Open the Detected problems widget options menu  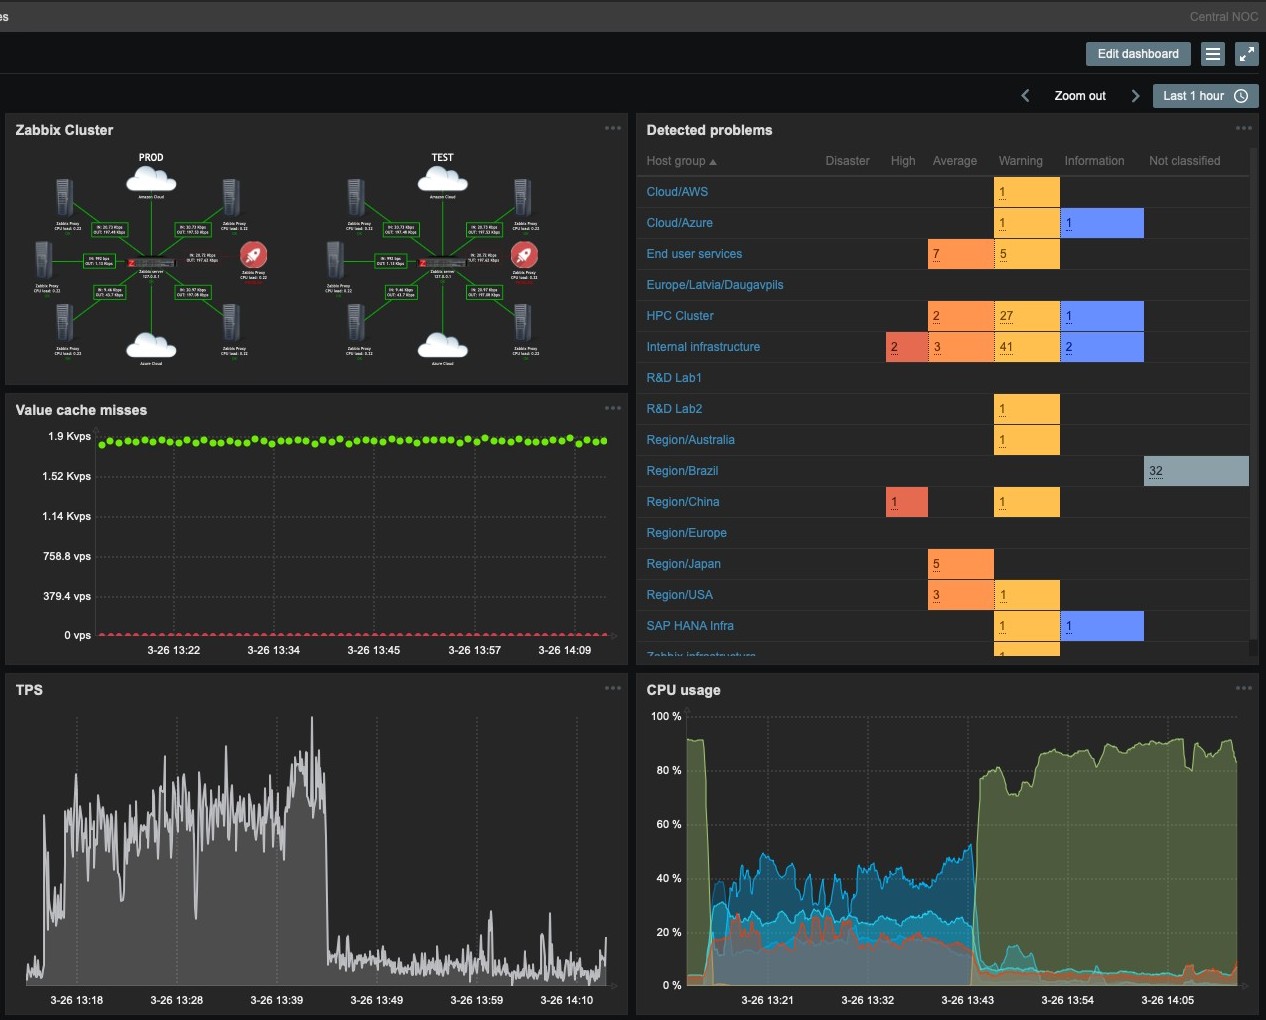point(1244,127)
